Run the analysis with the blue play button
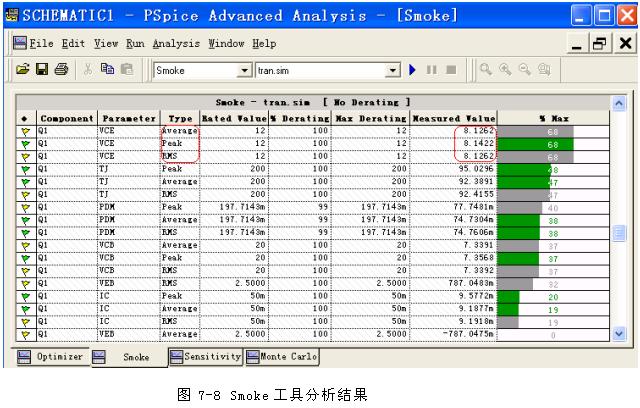 coord(412,70)
